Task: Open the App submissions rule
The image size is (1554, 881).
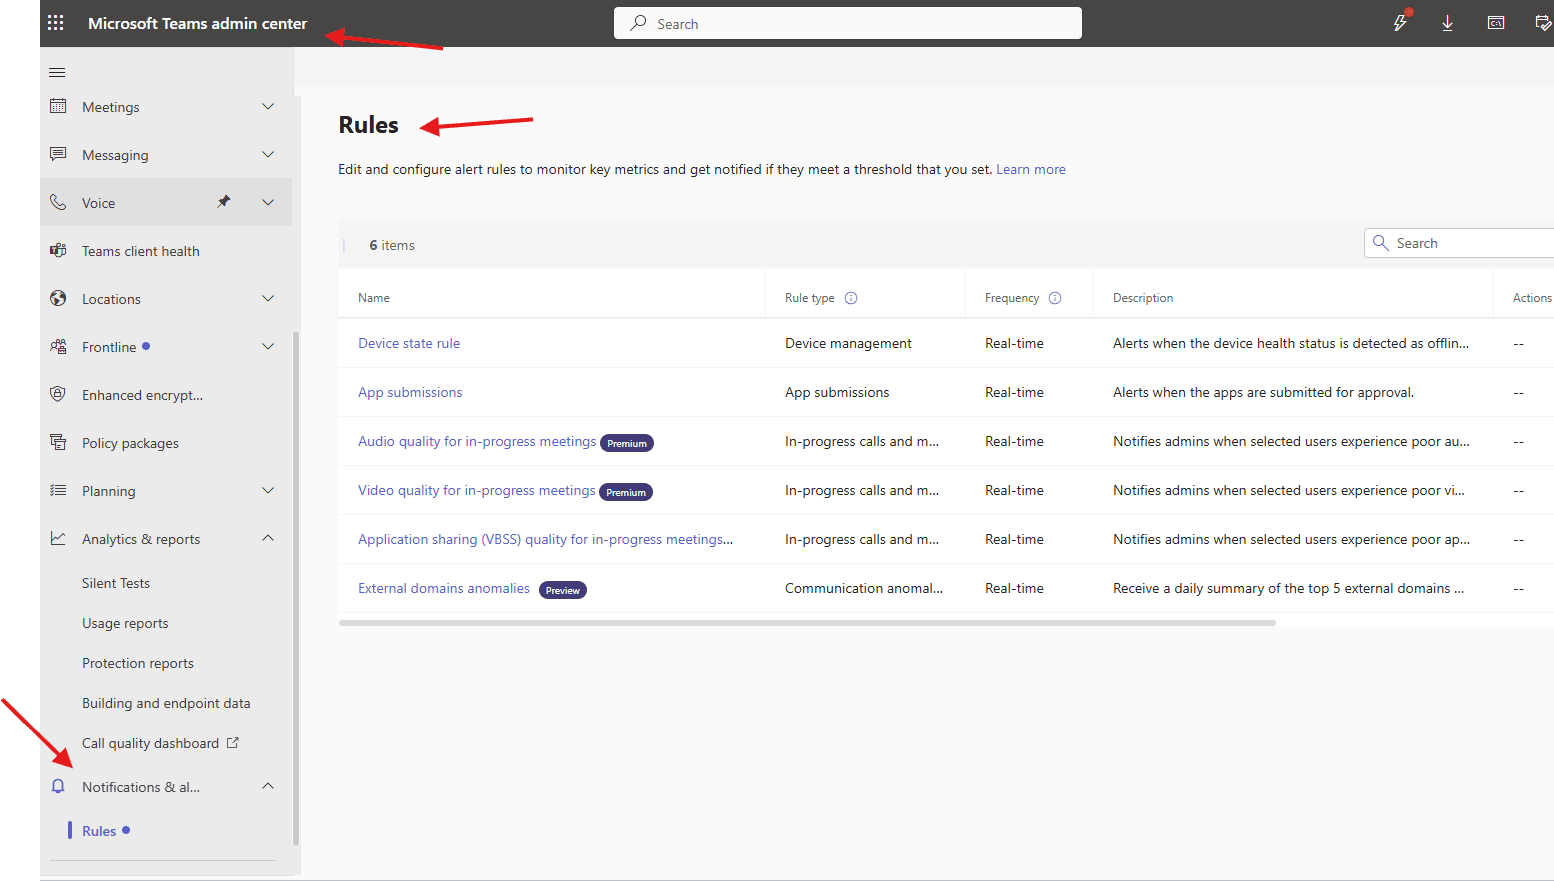Action: point(410,392)
